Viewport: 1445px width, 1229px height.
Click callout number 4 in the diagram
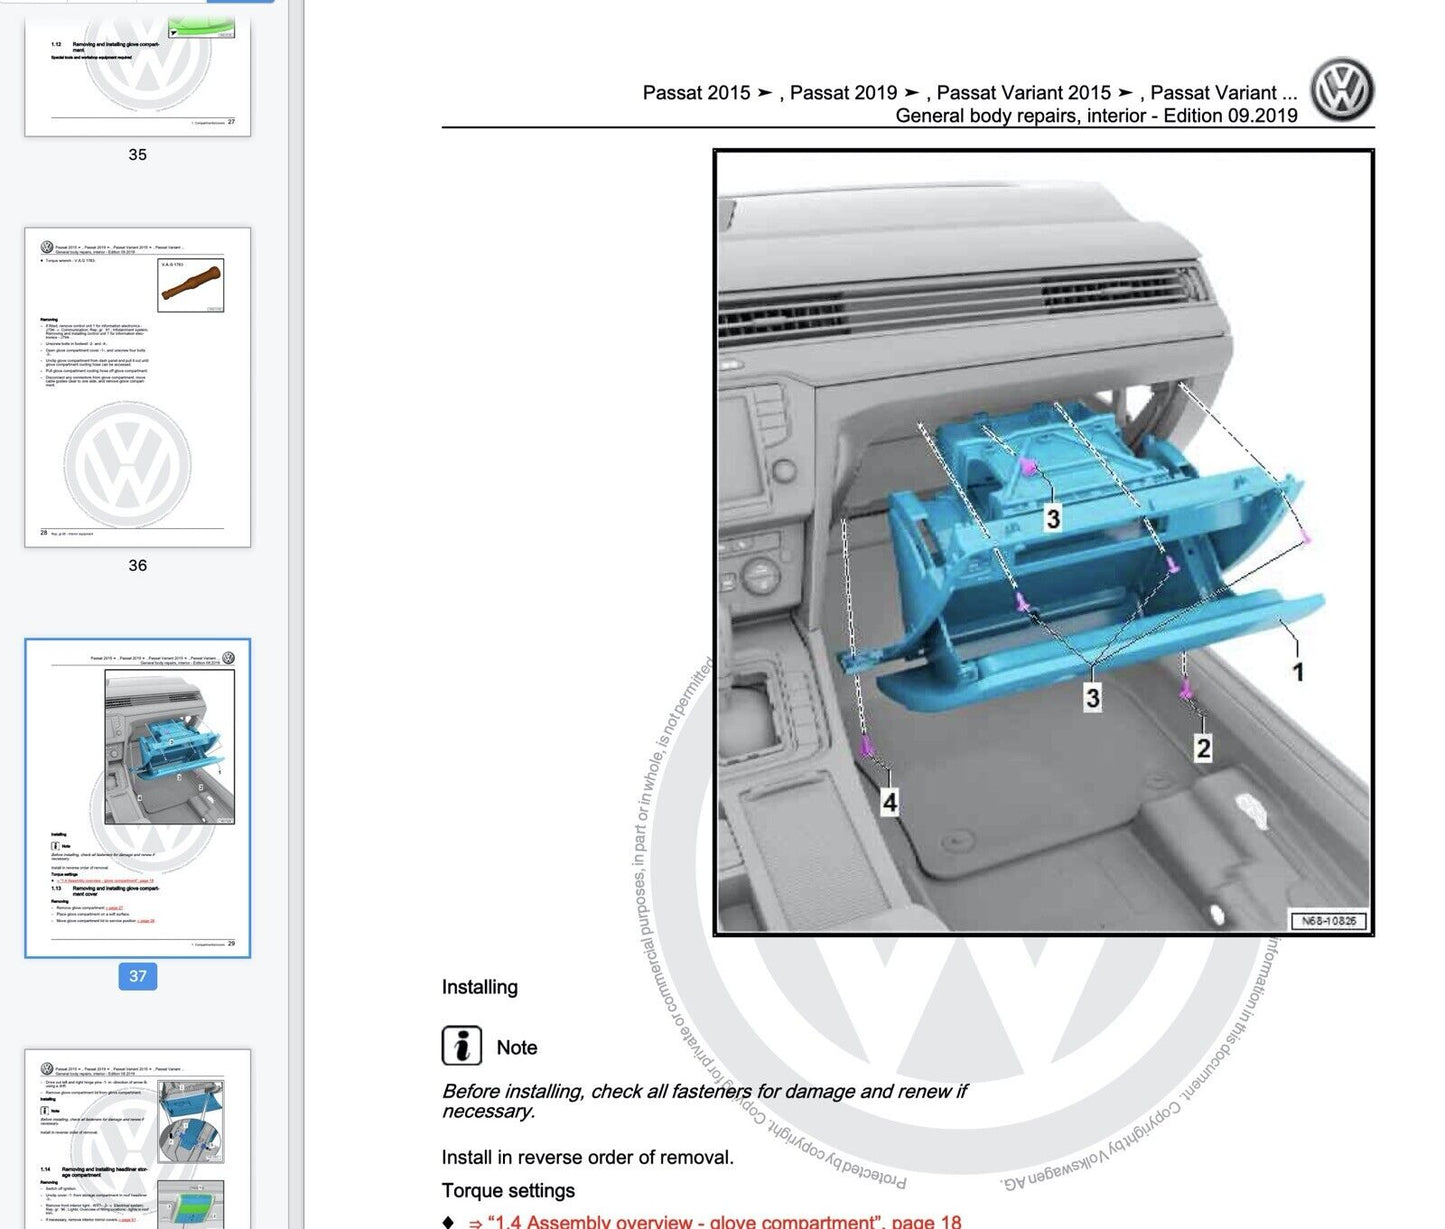click(889, 802)
